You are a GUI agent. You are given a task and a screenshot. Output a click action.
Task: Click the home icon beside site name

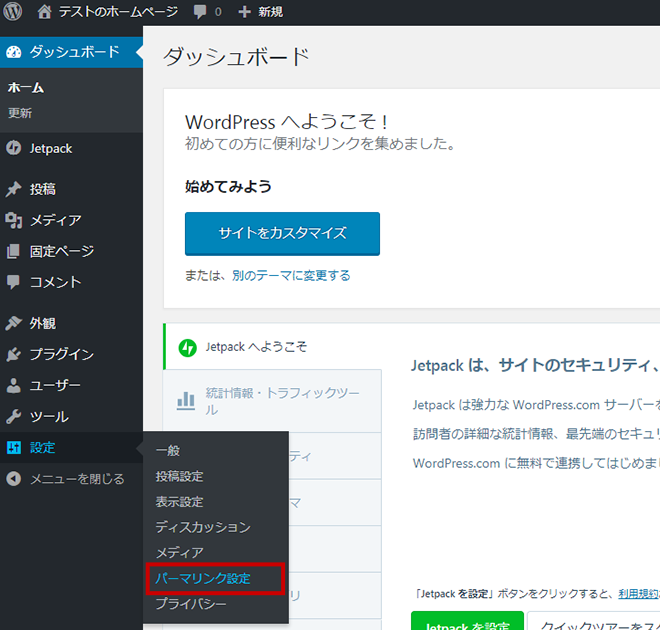pos(44,12)
